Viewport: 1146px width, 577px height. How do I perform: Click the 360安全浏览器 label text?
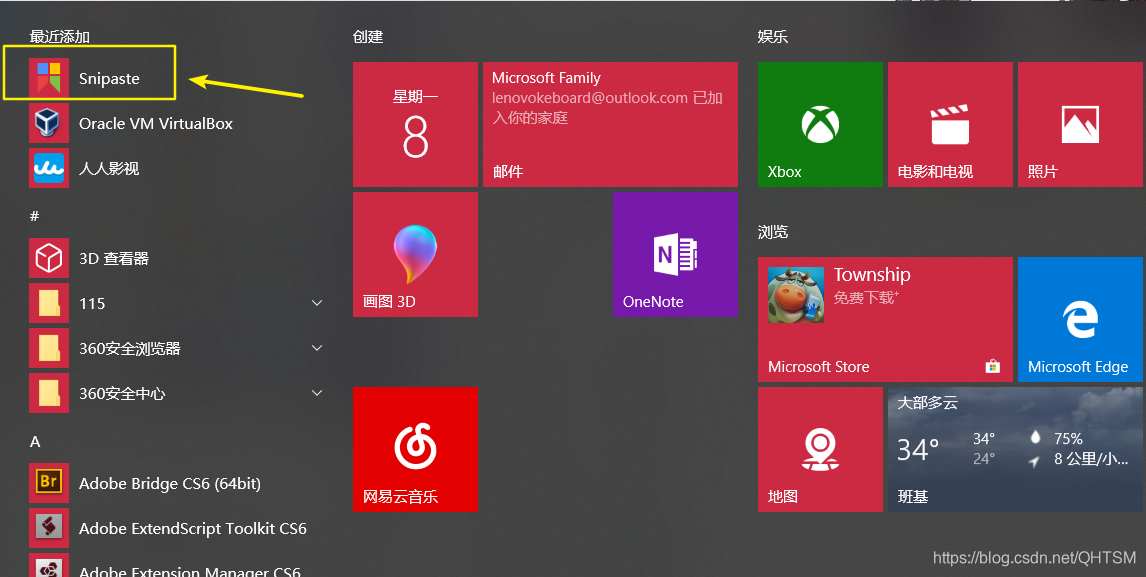129,349
